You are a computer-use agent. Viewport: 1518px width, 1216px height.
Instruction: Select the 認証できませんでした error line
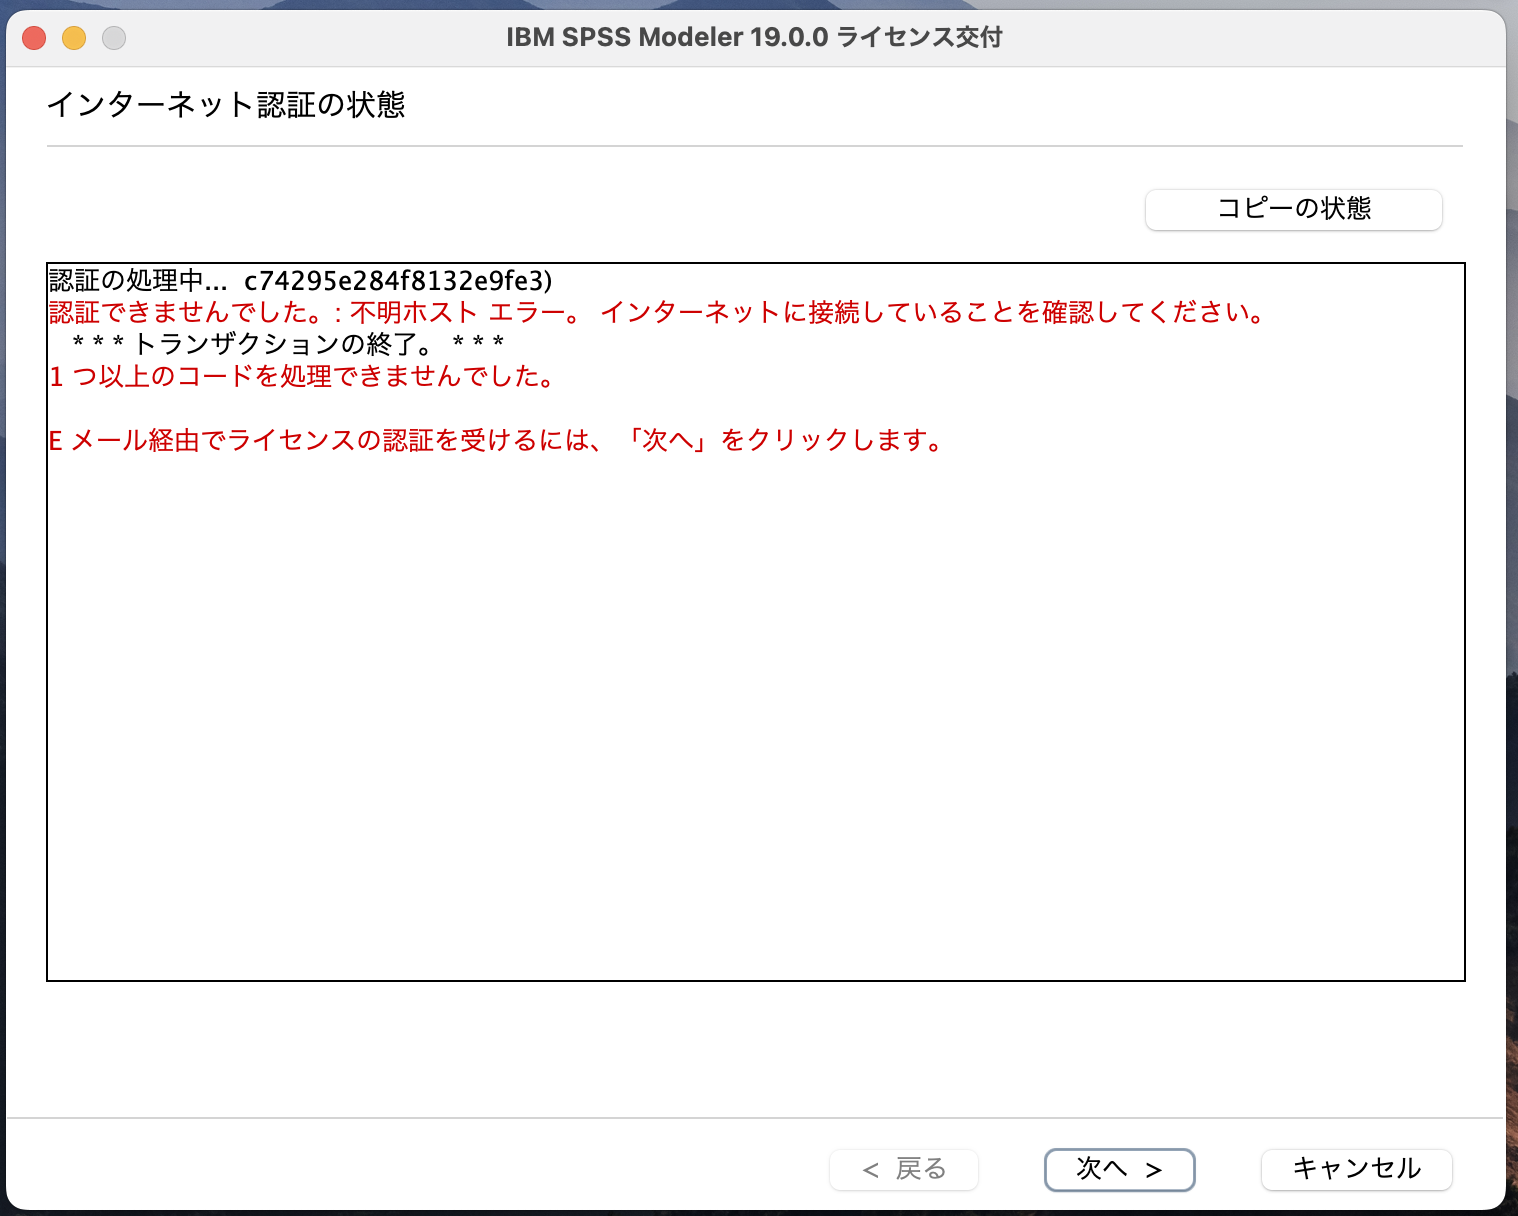click(659, 312)
